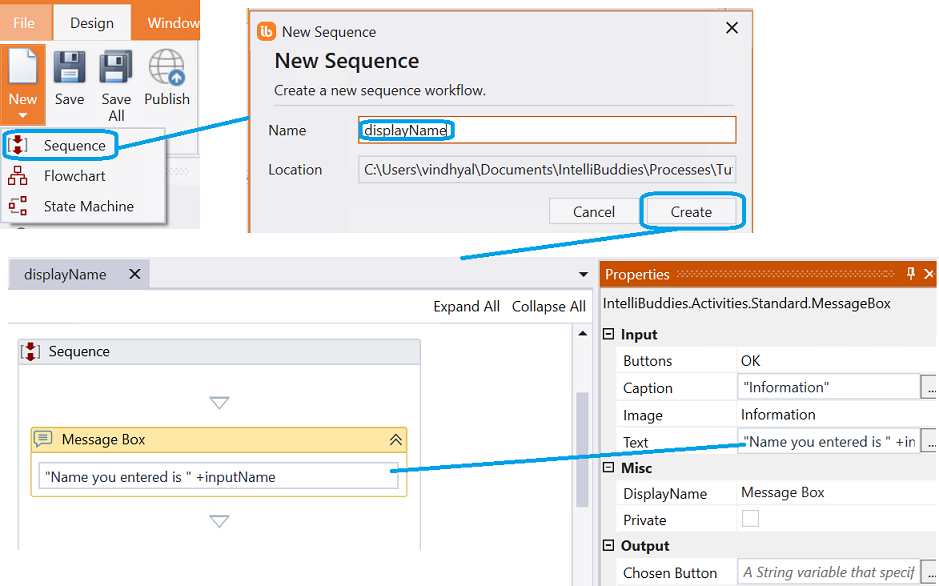Click the Expand All link
Screen dimensions: 939x586
pyautogui.click(x=466, y=306)
